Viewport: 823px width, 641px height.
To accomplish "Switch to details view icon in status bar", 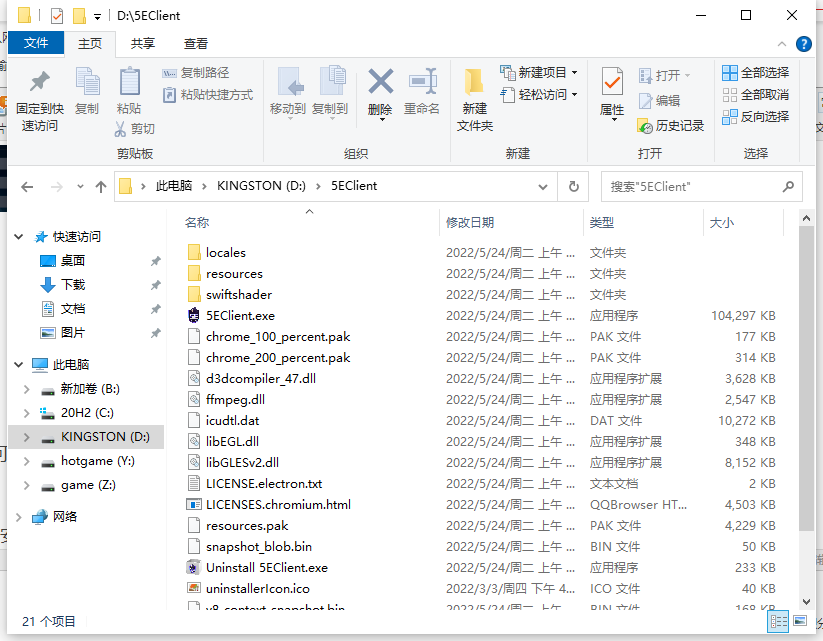I will tap(778, 622).
